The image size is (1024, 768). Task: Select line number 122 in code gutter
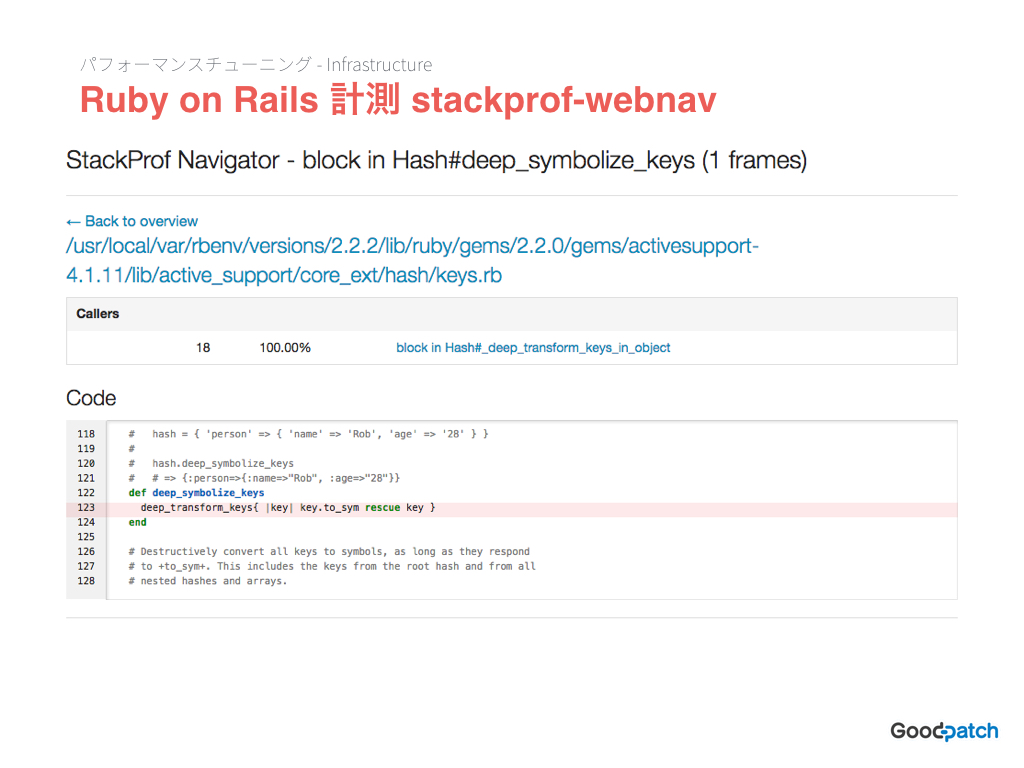(86, 493)
